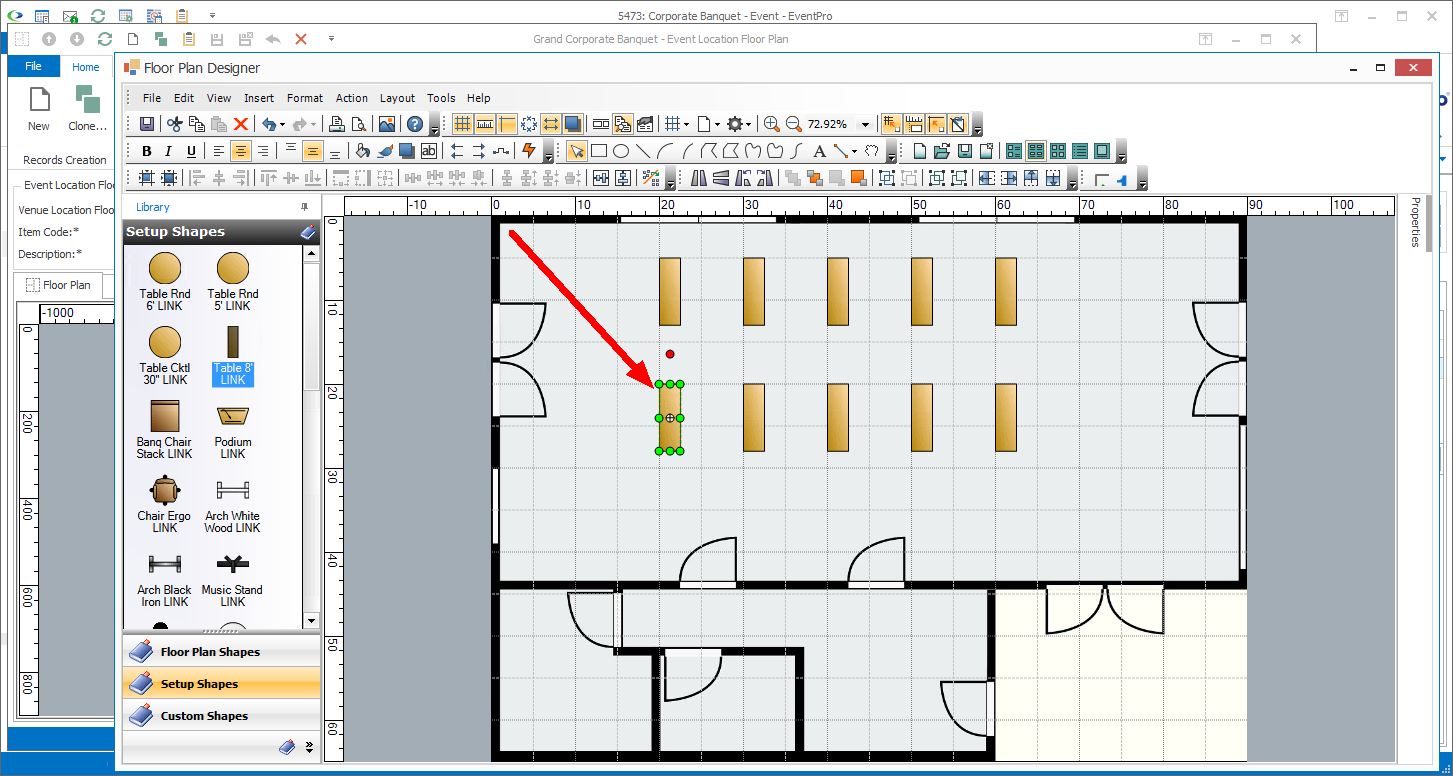
Task: Open the connector tool dropdown arrow
Action: [855, 151]
